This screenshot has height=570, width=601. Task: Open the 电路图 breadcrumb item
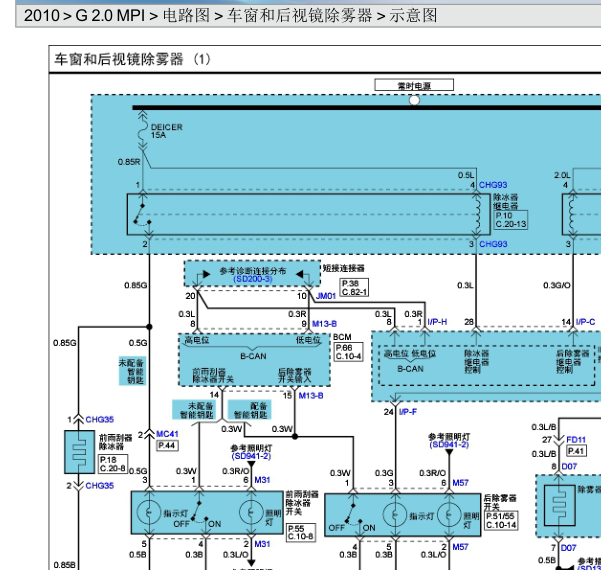pyautogui.click(x=186, y=16)
